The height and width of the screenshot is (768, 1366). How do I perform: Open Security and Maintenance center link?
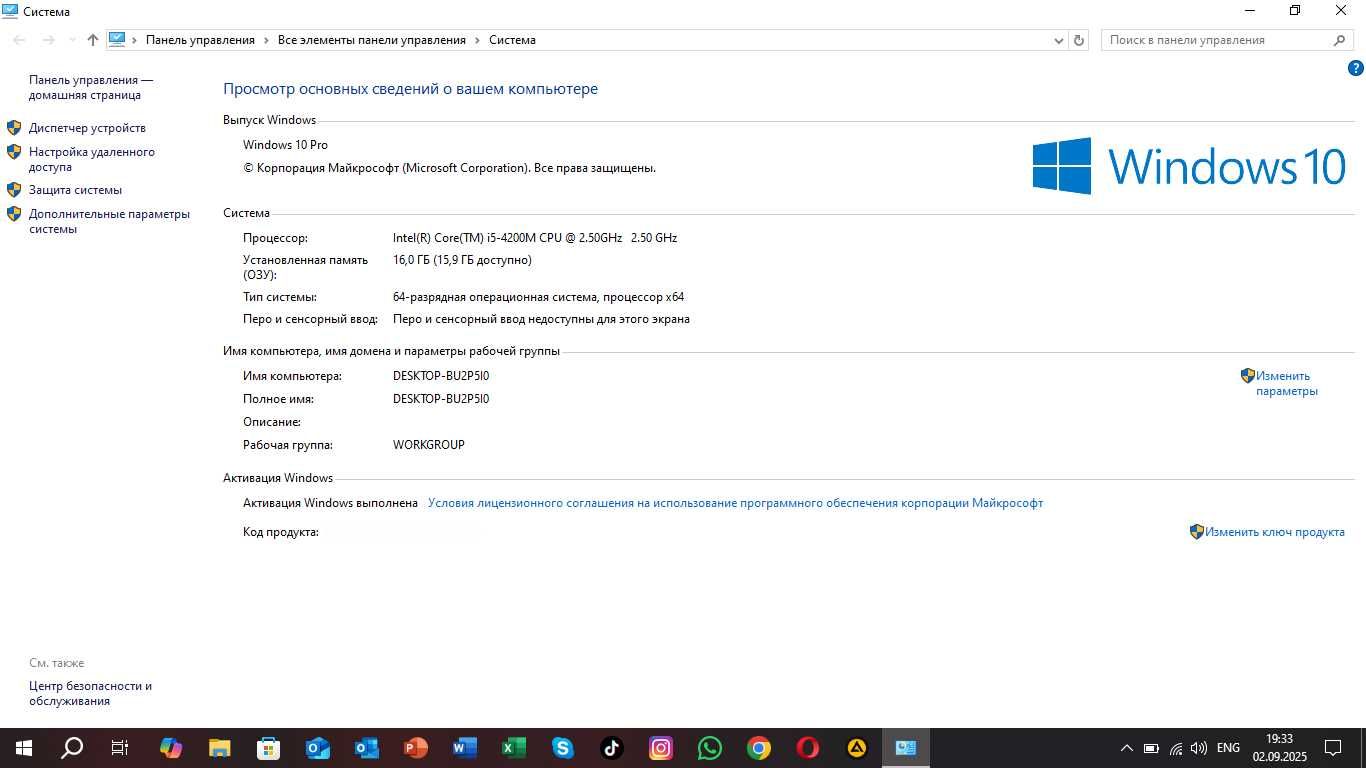[x=90, y=693]
